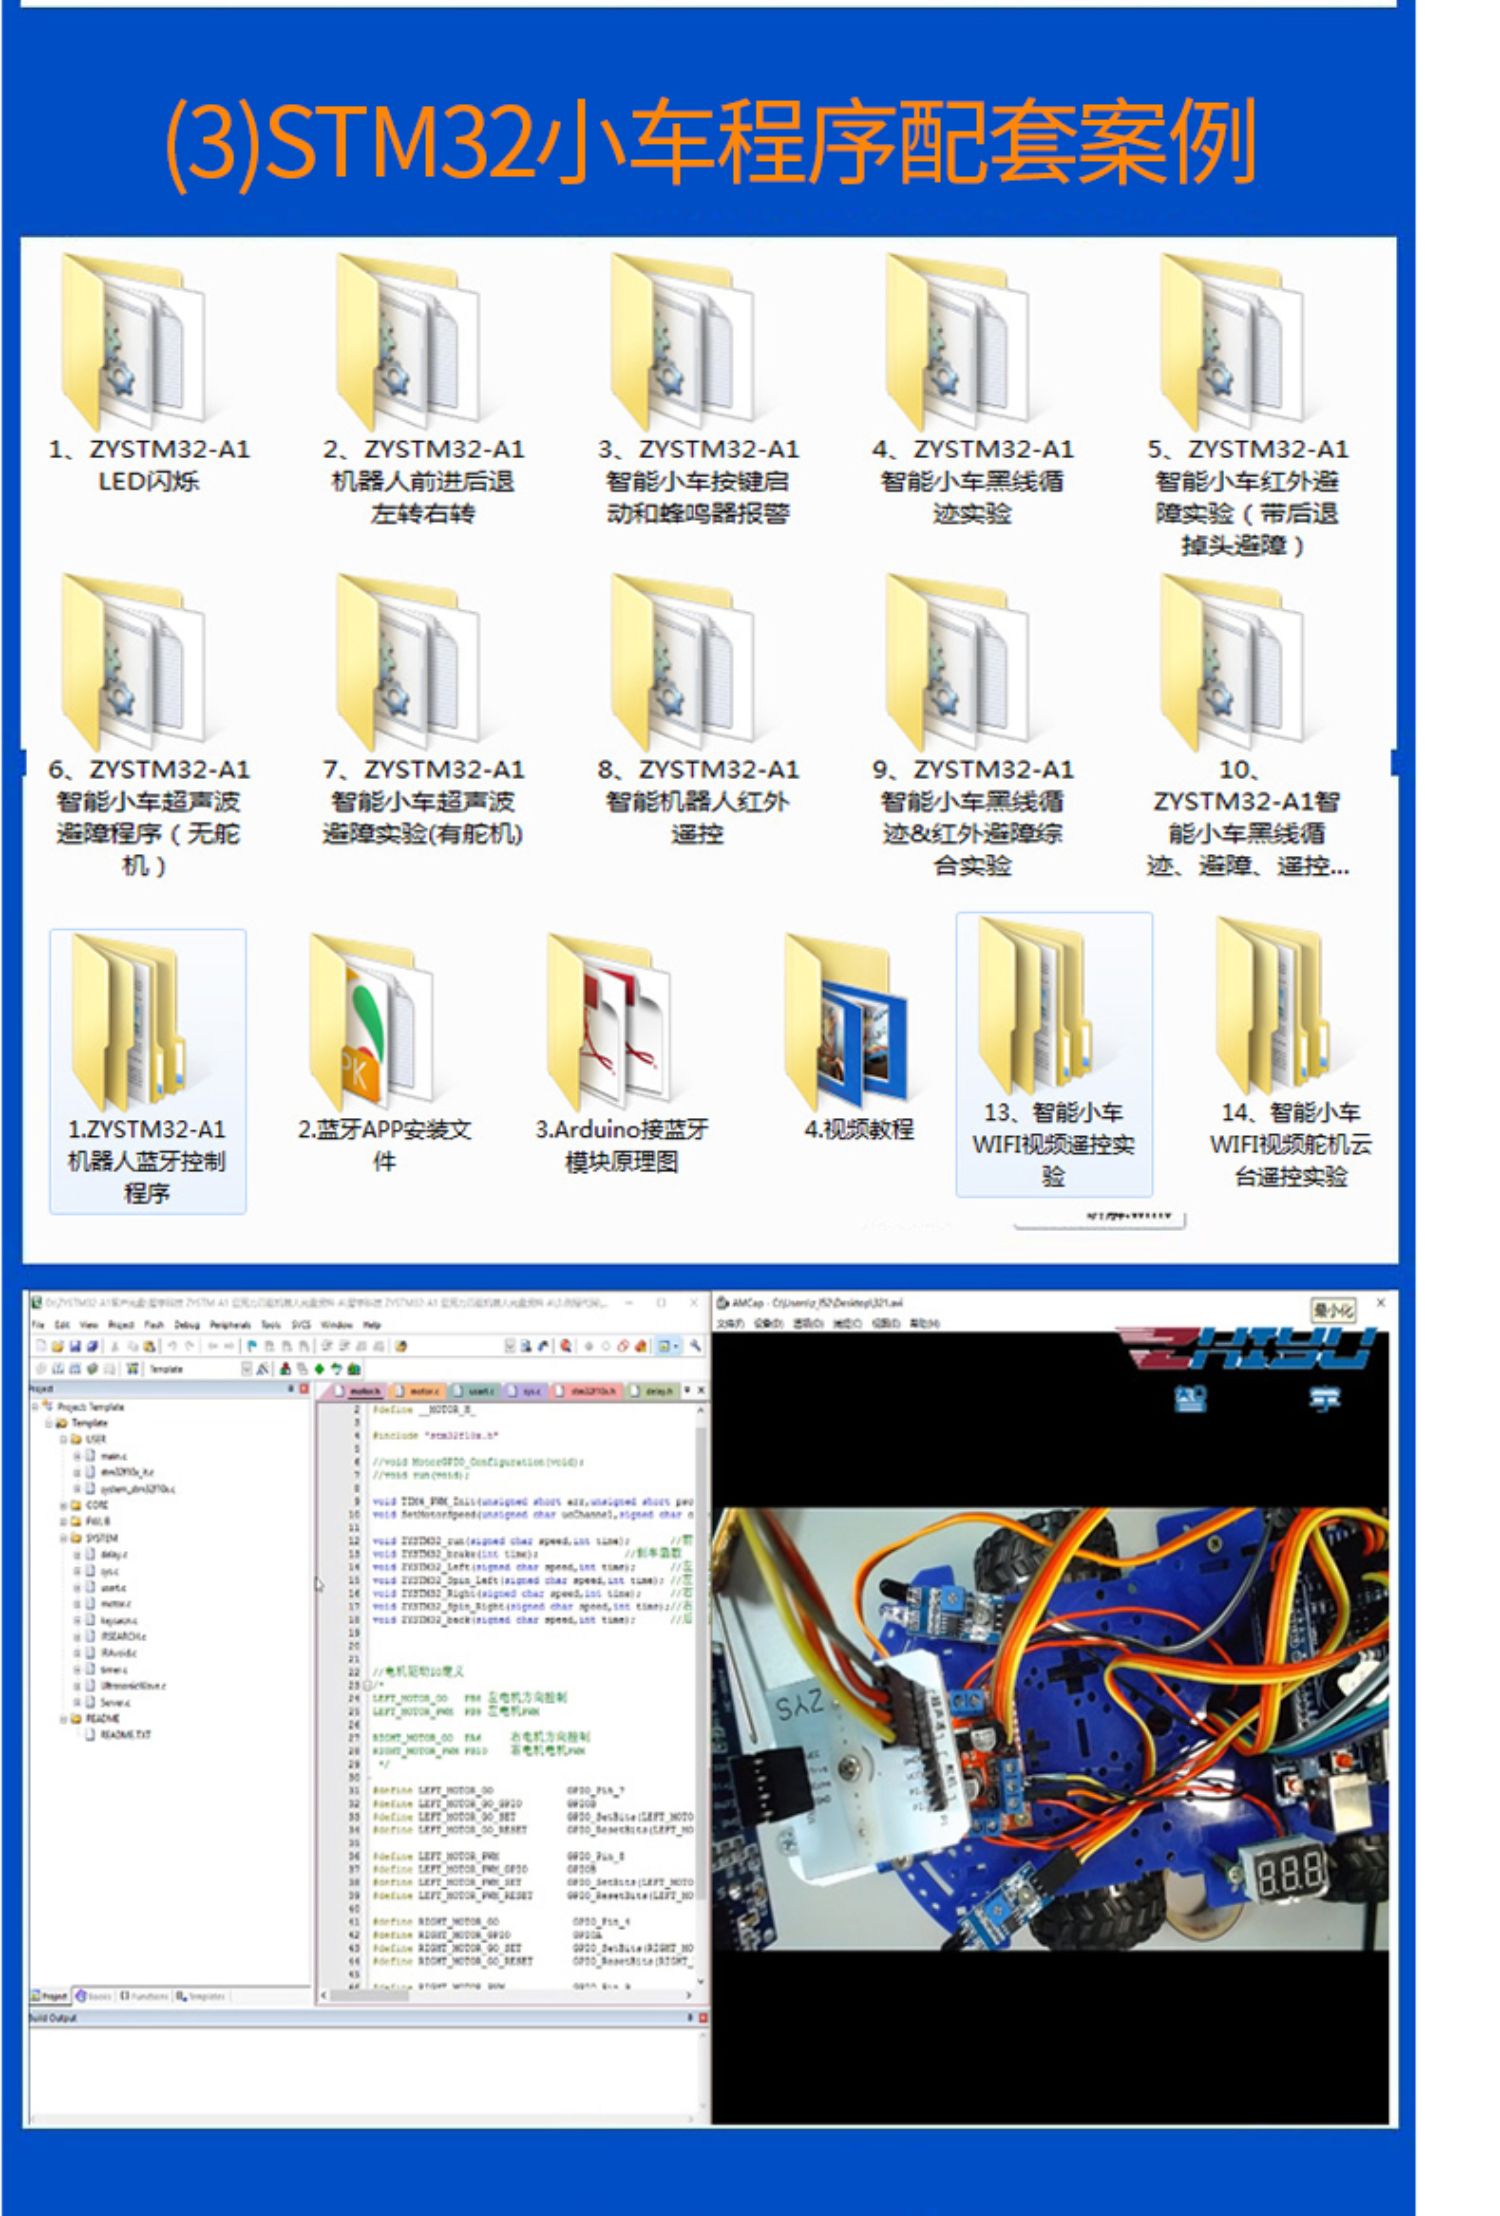Collapse the Project Template root node

pyautogui.click(x=36, y=1406)
